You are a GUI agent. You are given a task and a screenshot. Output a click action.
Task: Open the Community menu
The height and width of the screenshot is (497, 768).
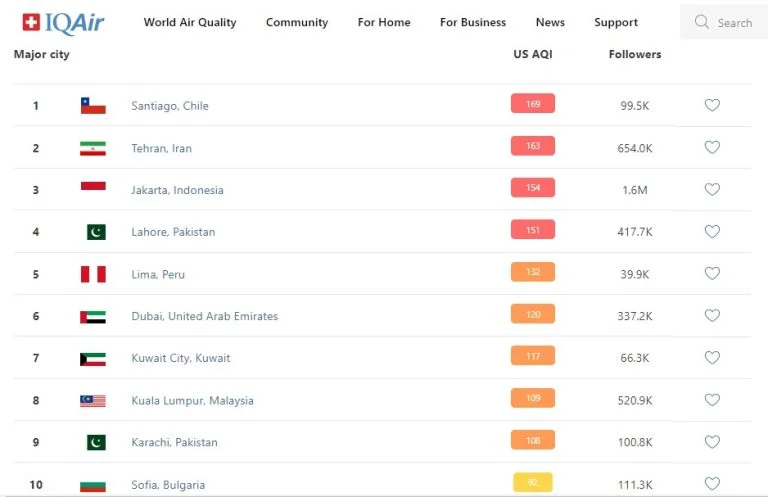point(297,23)
